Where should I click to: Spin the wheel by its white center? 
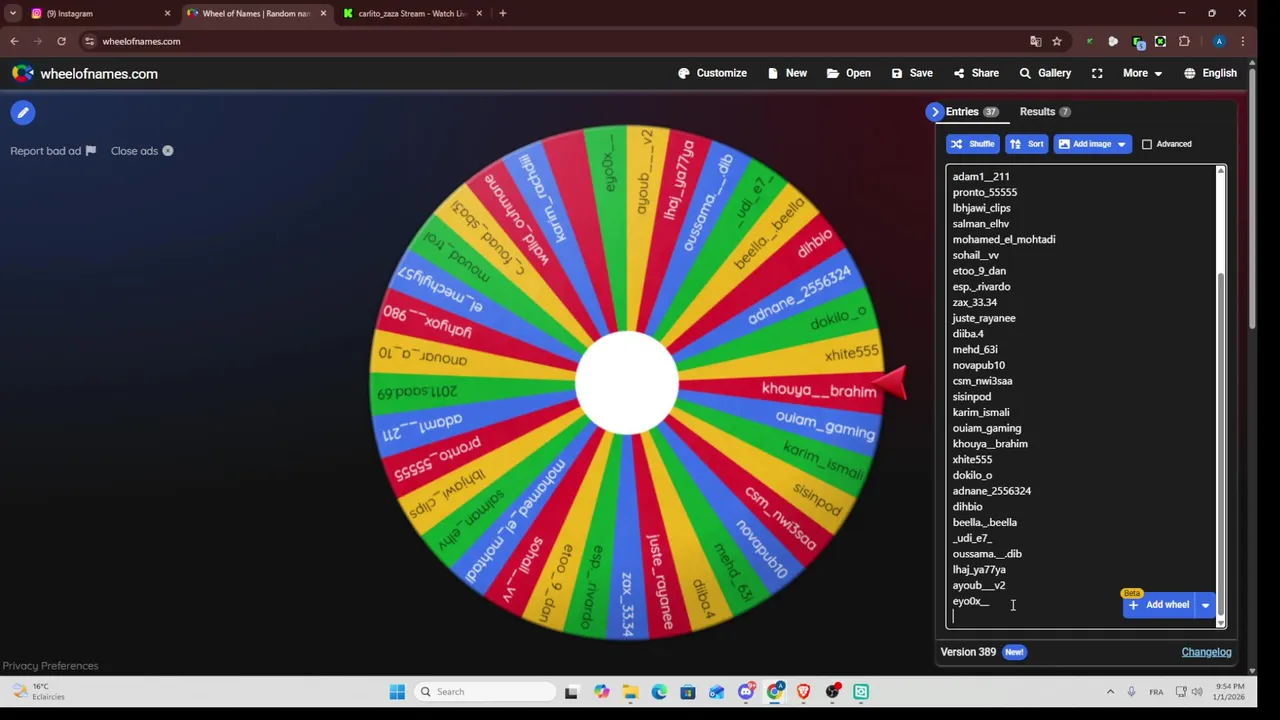(627, 383)
